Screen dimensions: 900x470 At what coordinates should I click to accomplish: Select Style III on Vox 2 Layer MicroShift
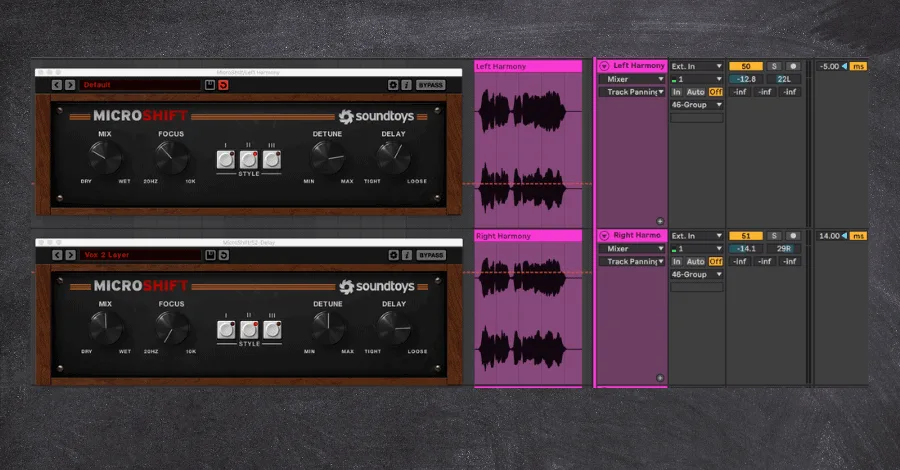point(272,329)
